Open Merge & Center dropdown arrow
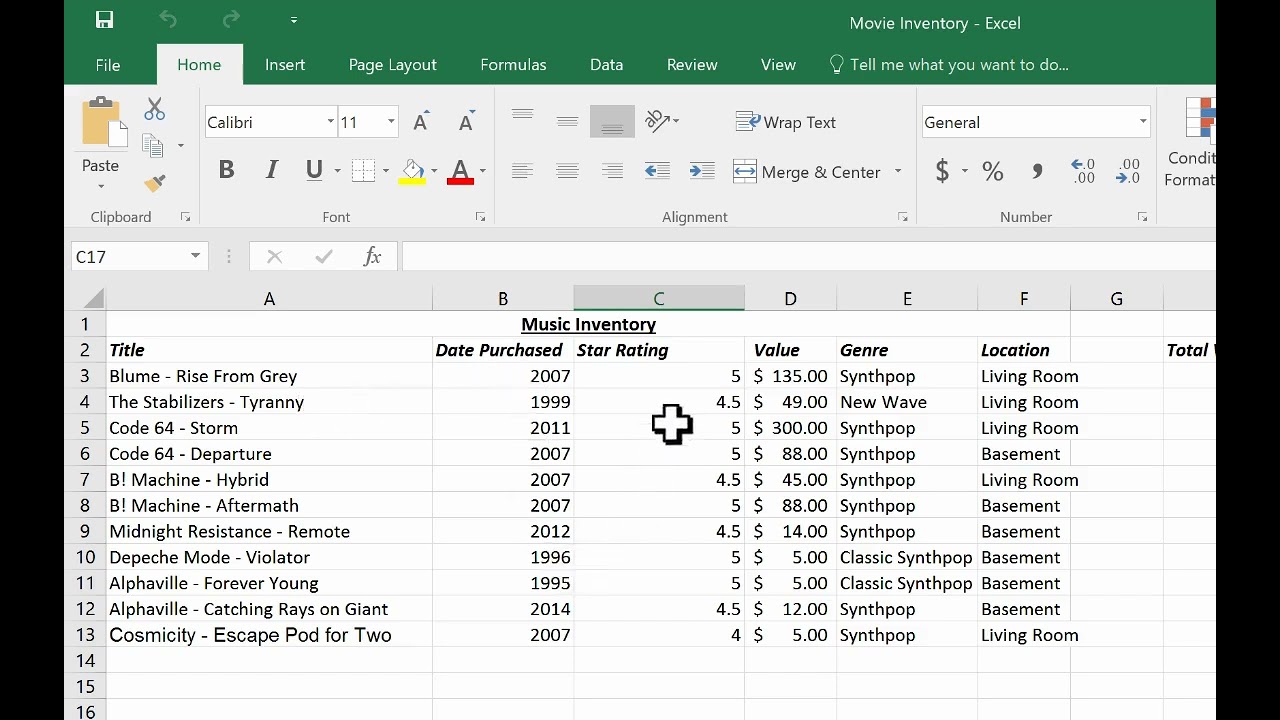The image size is (1280, 720). pyautogui.click(x=898, y=171)
